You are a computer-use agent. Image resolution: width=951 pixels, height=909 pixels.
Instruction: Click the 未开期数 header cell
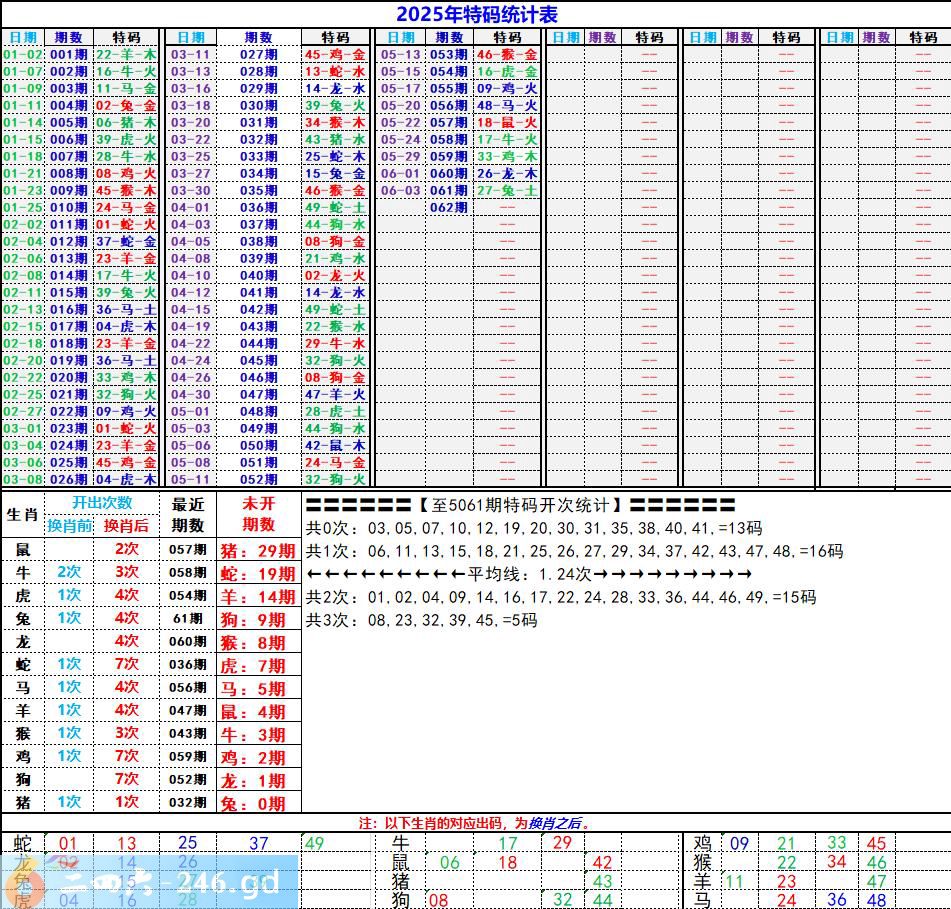click(258, 514)
